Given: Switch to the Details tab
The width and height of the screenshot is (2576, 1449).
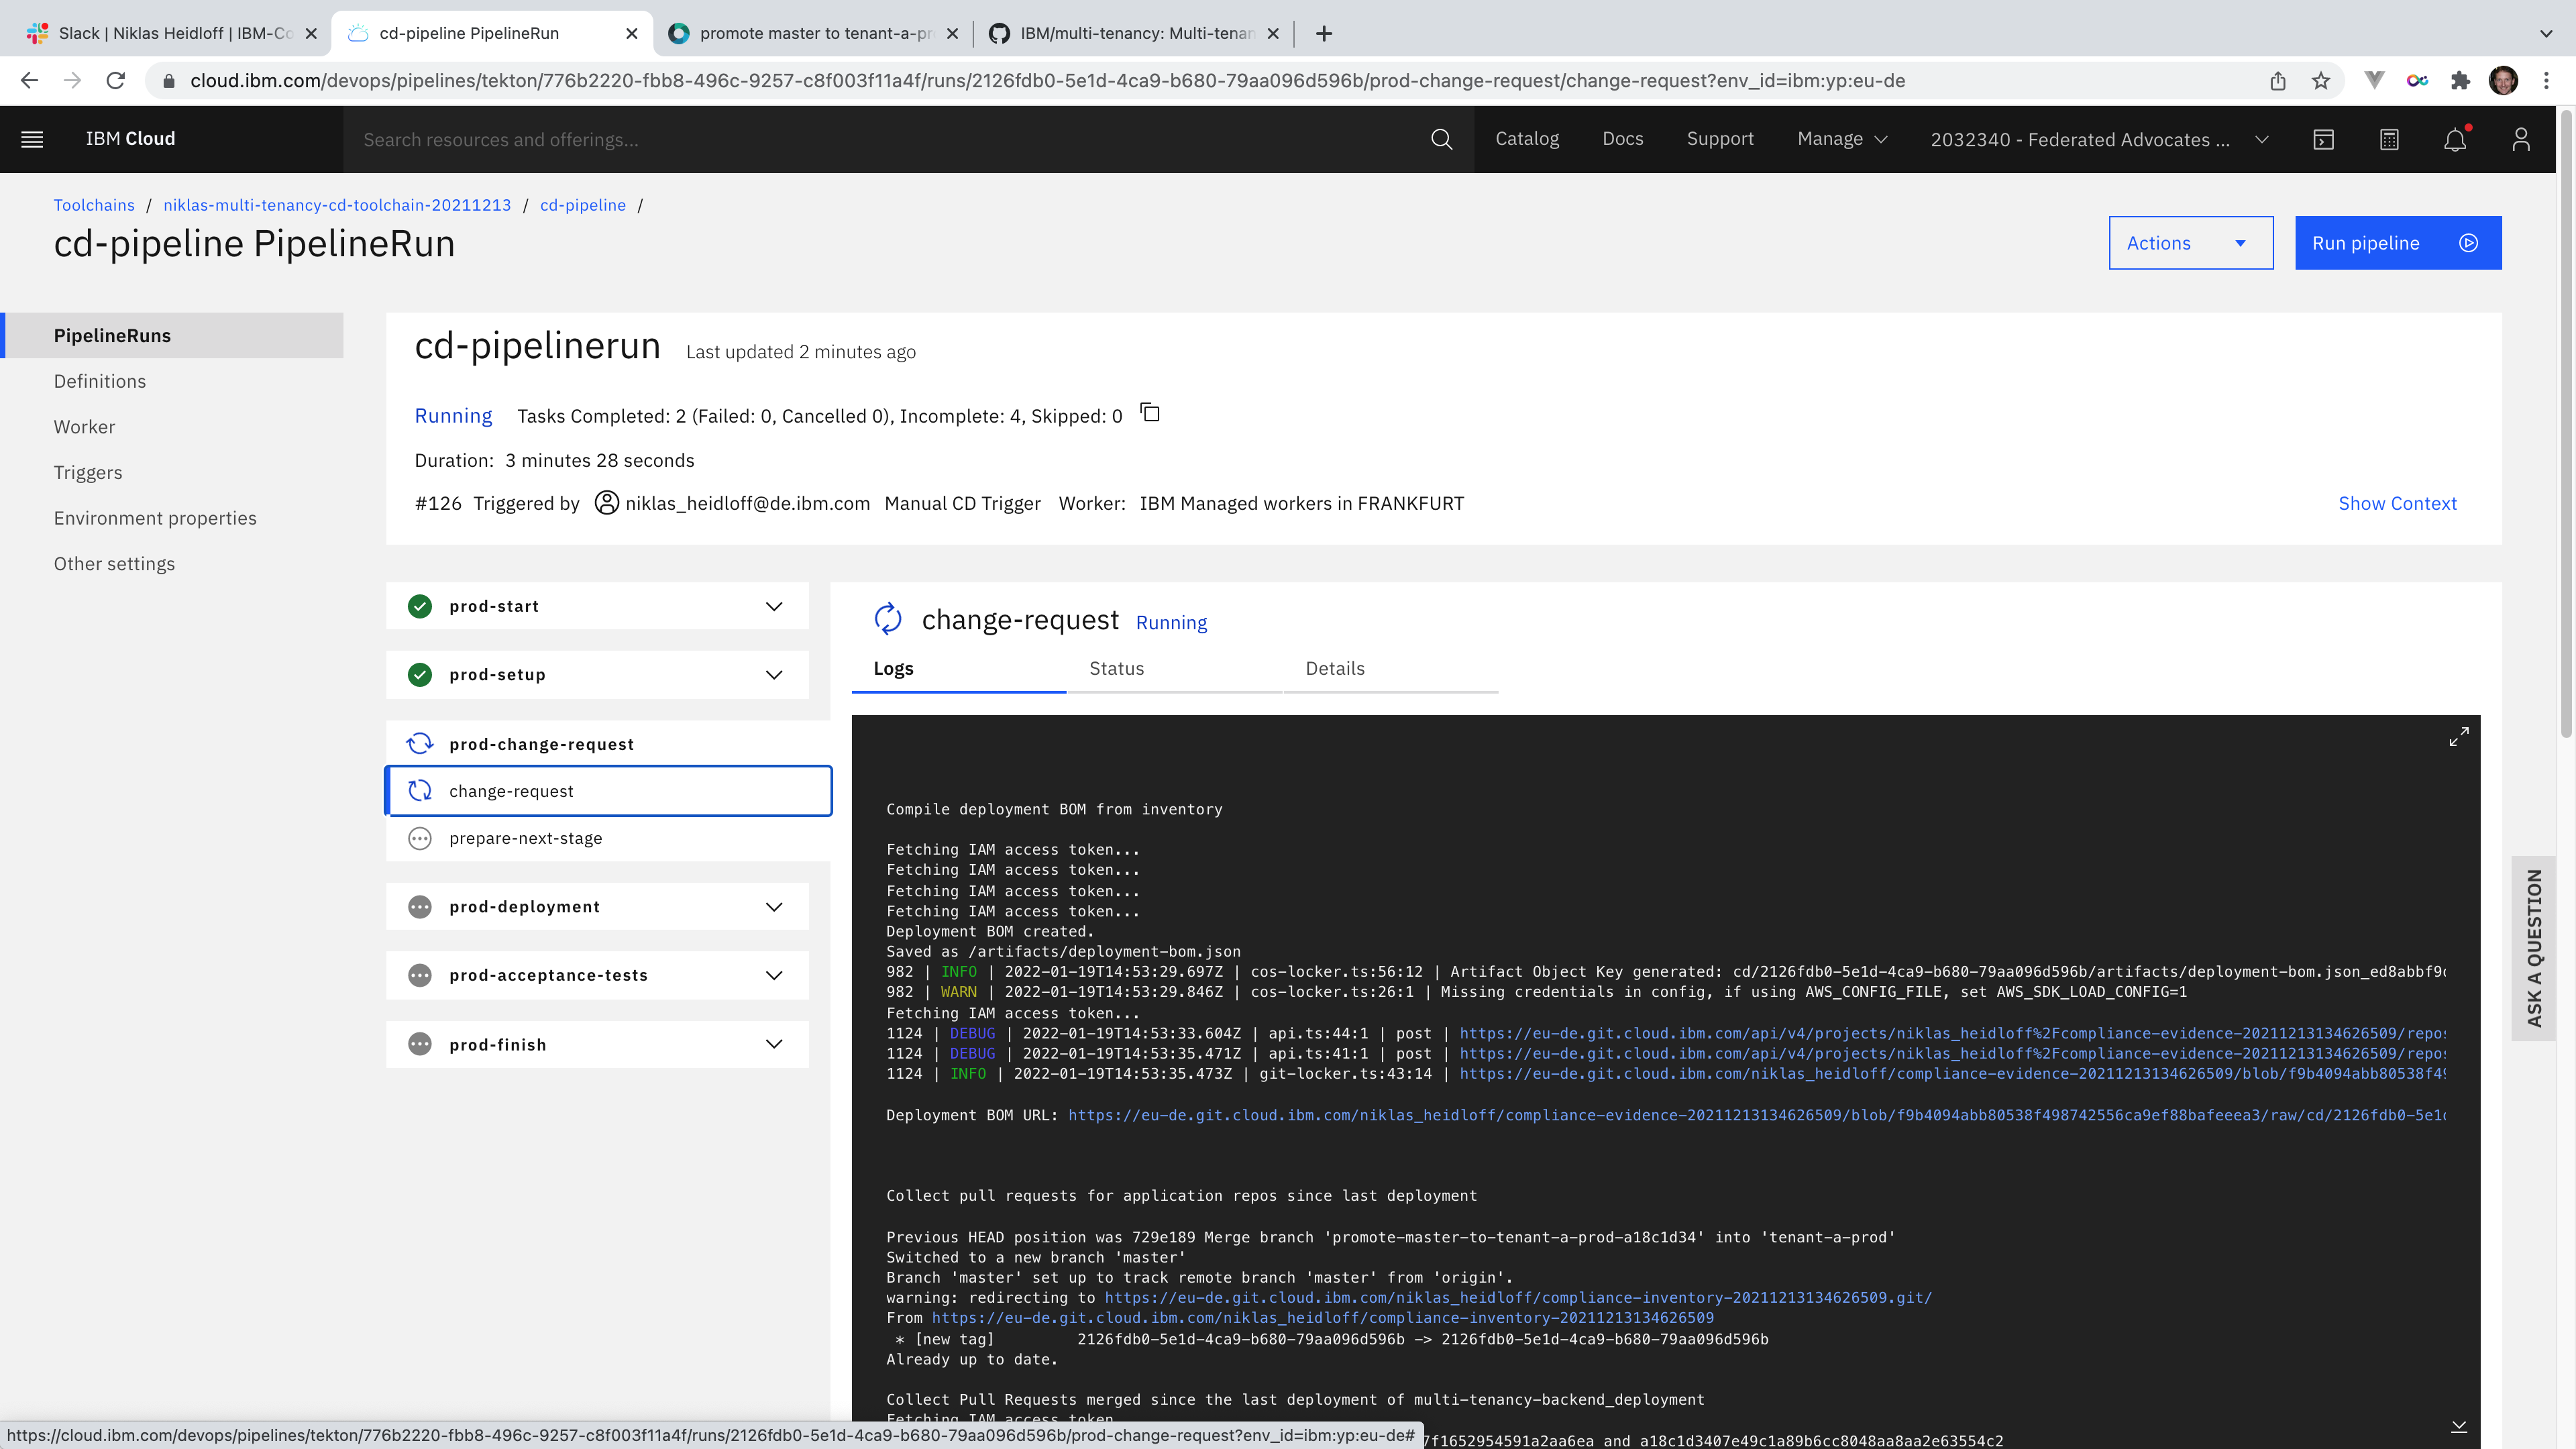Looking at the screenshot, I should [1334, 668].
